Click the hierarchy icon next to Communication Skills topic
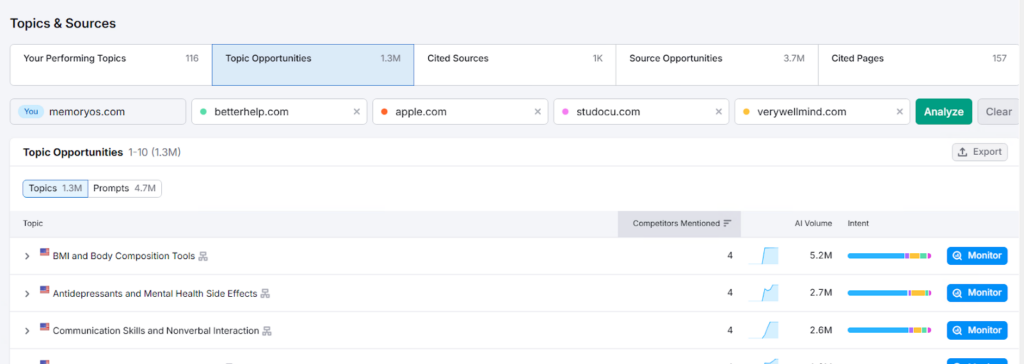Image resolution: width=1024 pixels, height=364 pixels. click(x=266, y=331)
